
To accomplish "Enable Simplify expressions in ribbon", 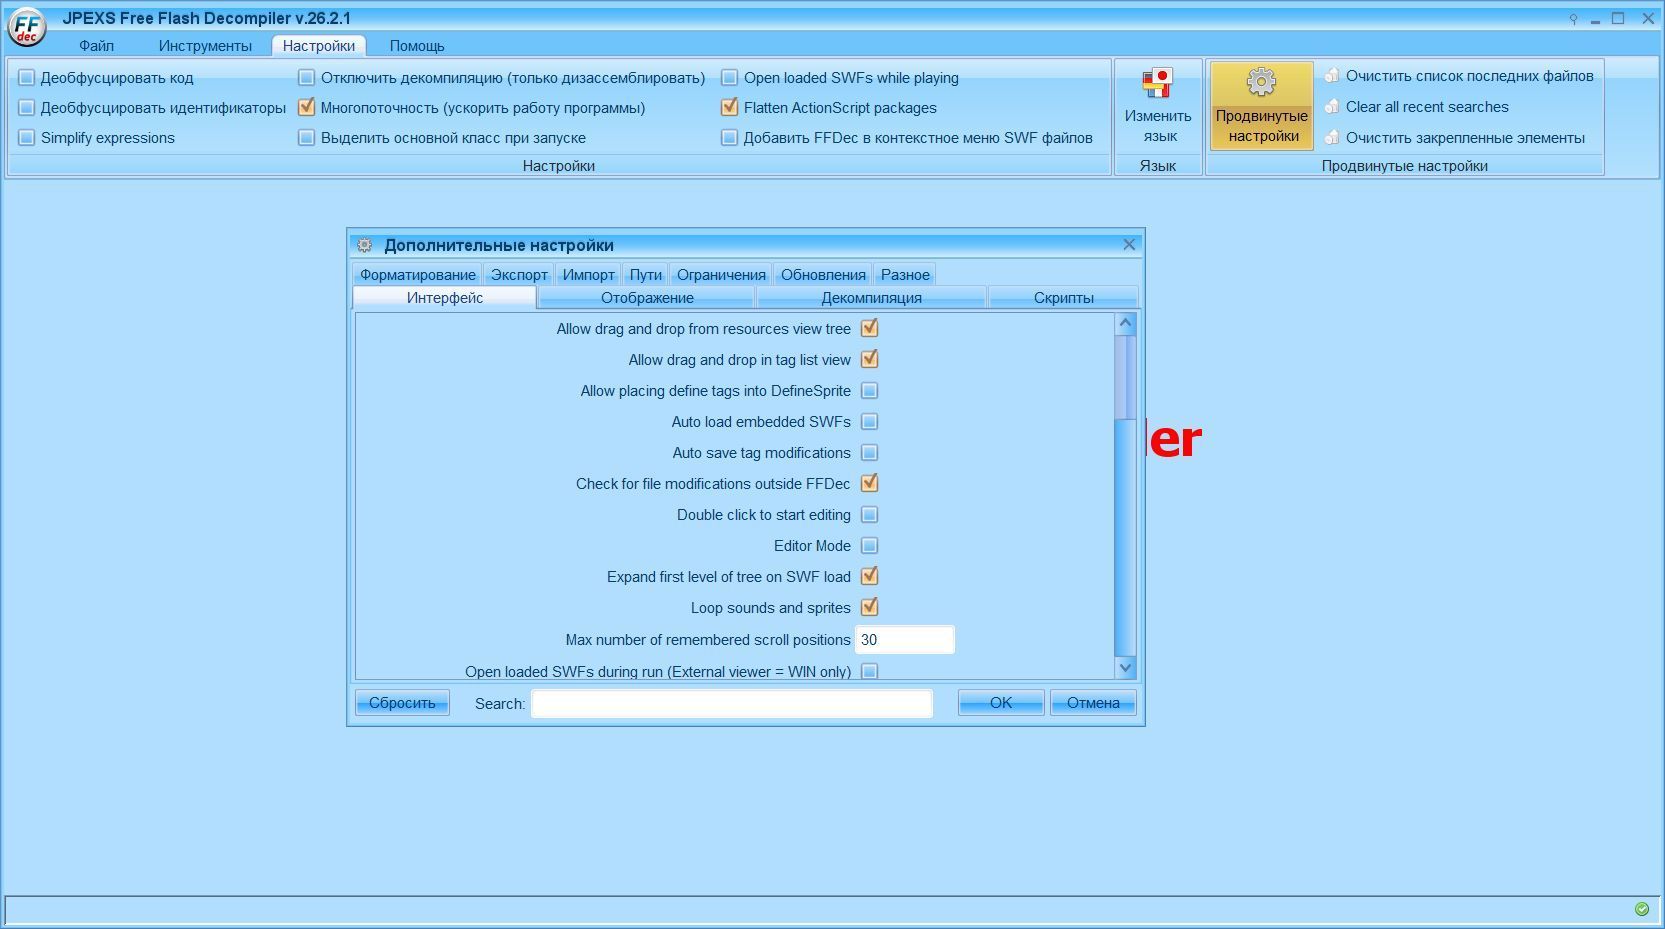I will [x=27, y=138].
